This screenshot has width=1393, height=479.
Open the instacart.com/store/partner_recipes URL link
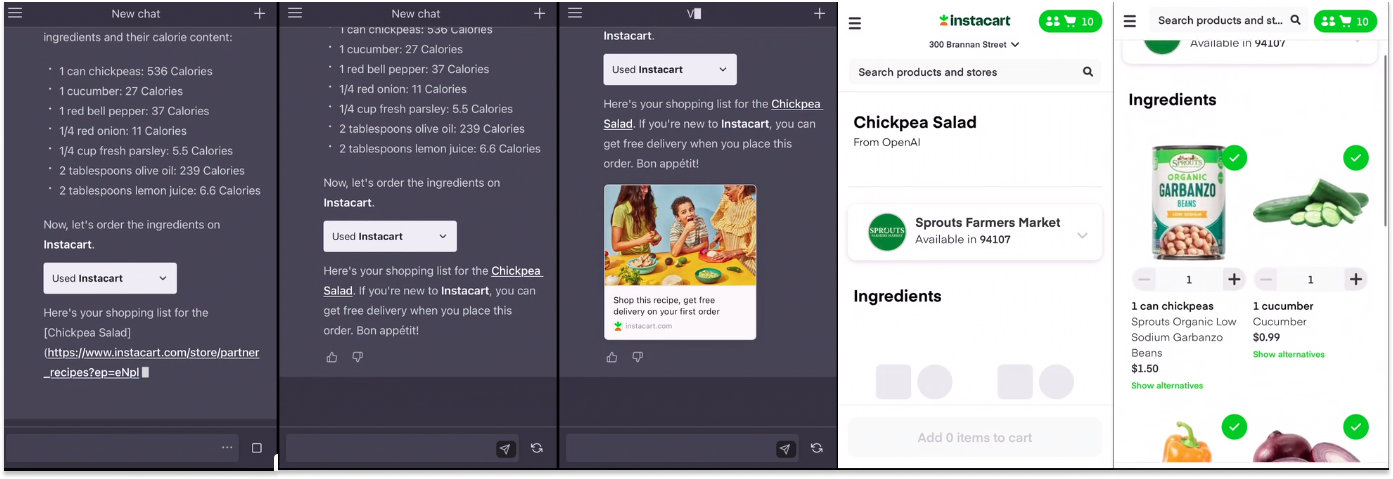click(151, 362)
